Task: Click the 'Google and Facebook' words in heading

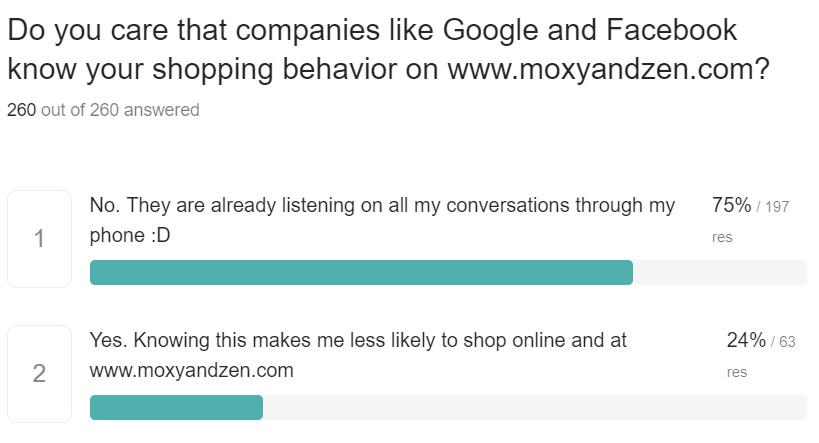Action: (x=590, y=30)
